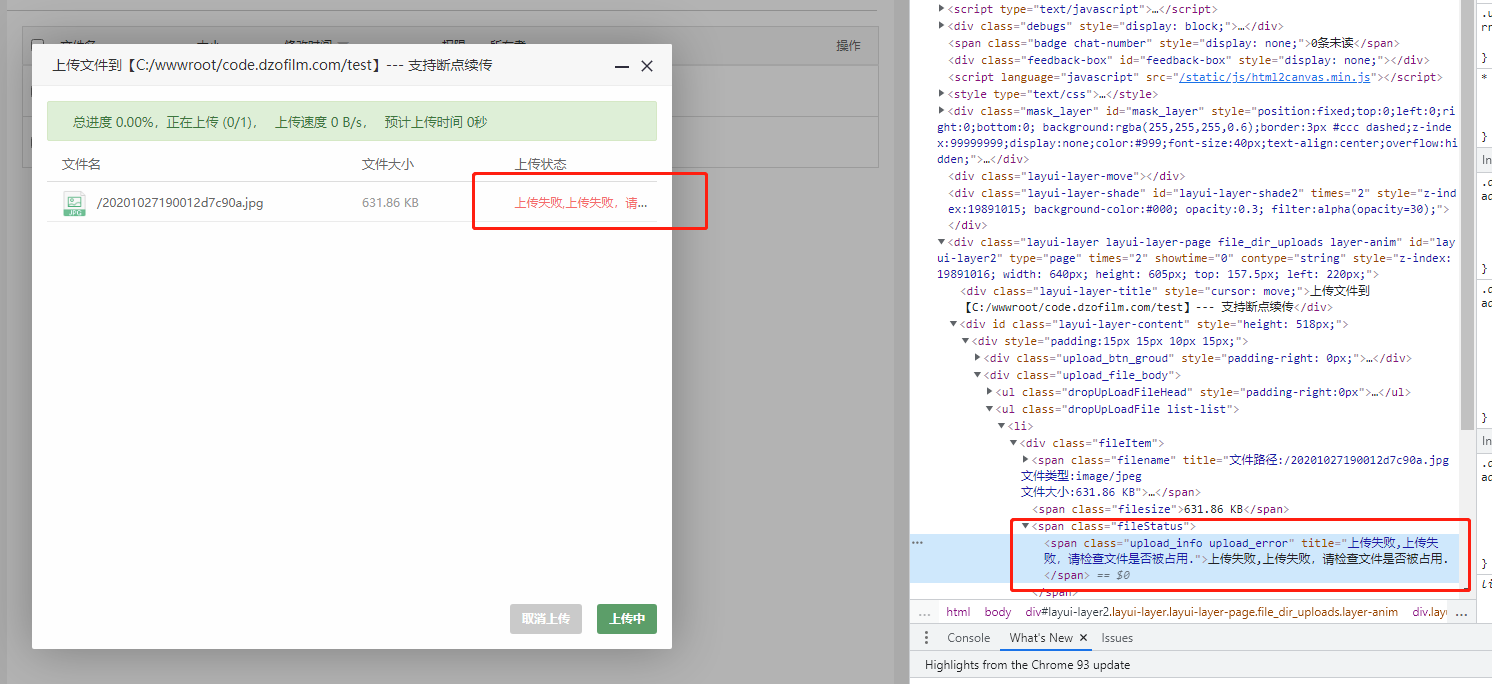The image size is (1492, 684).
Task: Collapse the layui-layer2 div node
Action: [941, 241]
